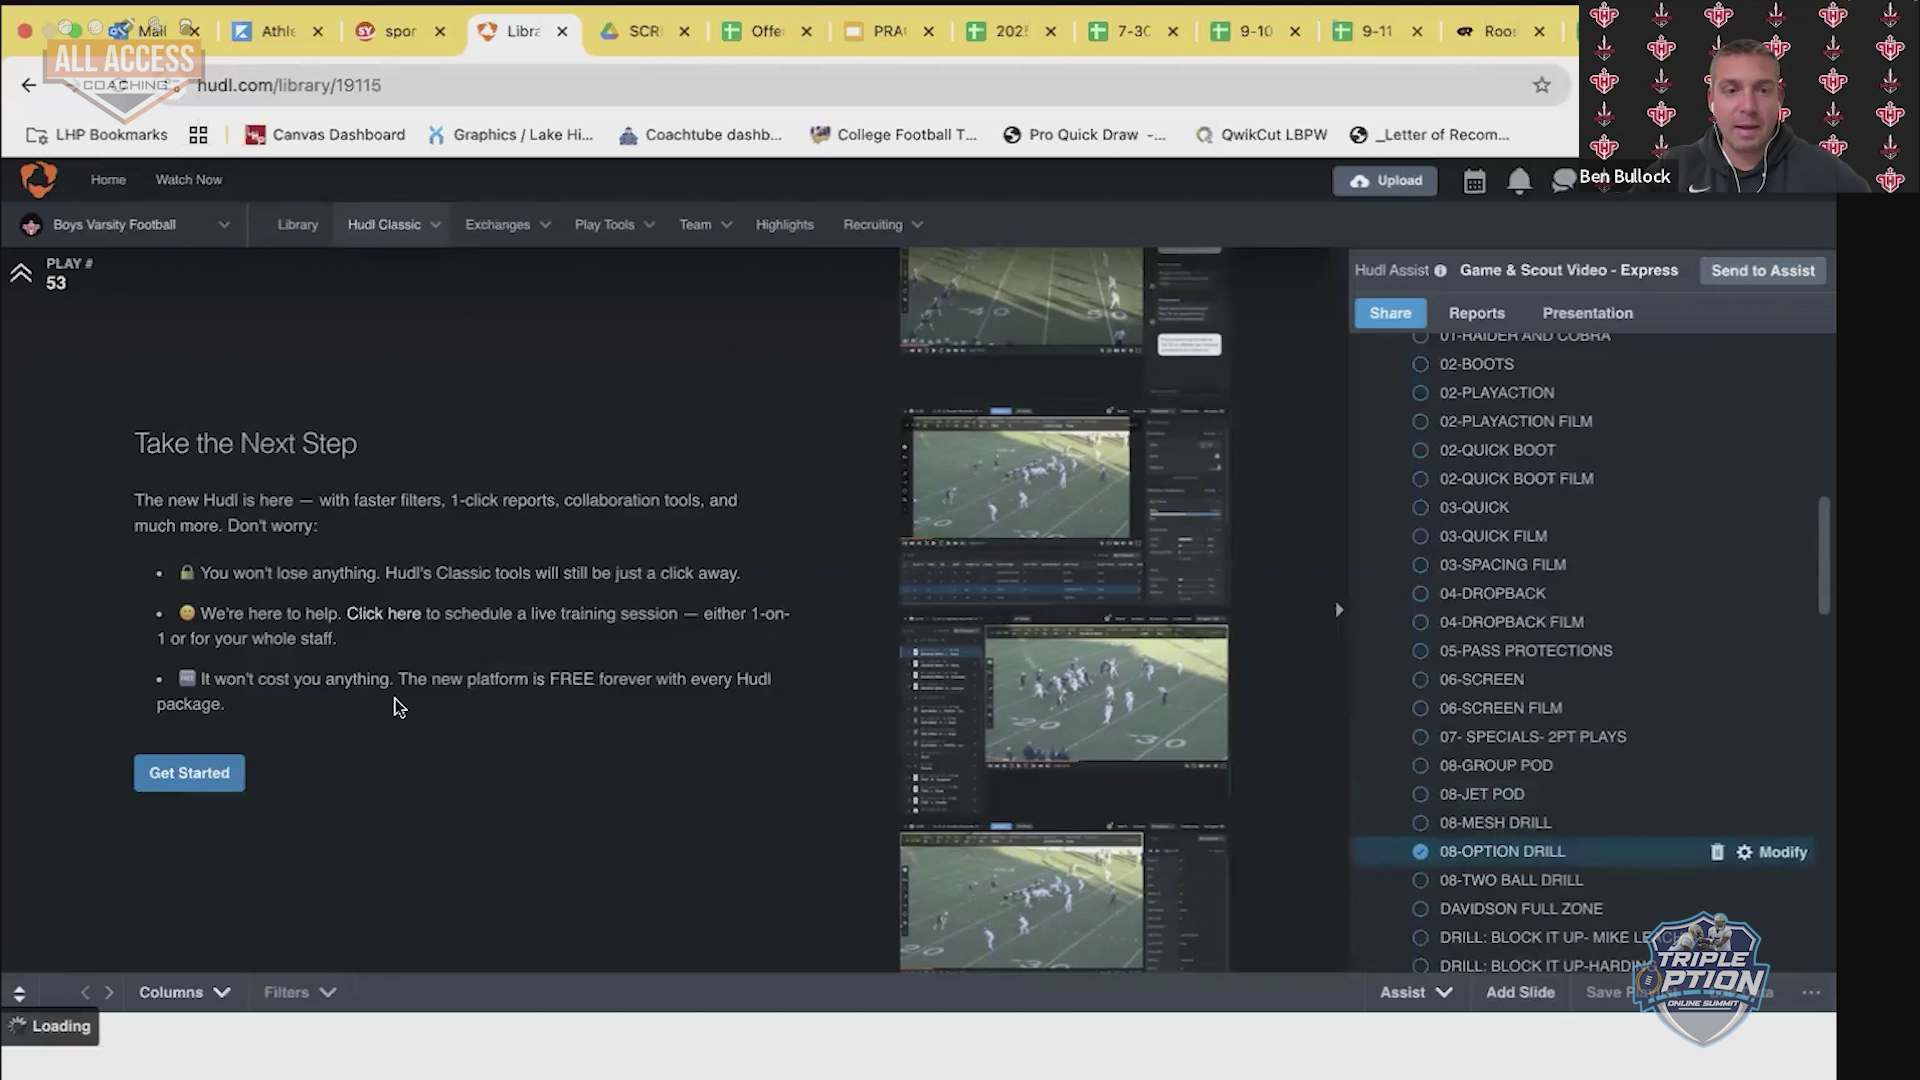
Task: Select the 03-QUICK radio button
Action: click(x=1420, y=508)
